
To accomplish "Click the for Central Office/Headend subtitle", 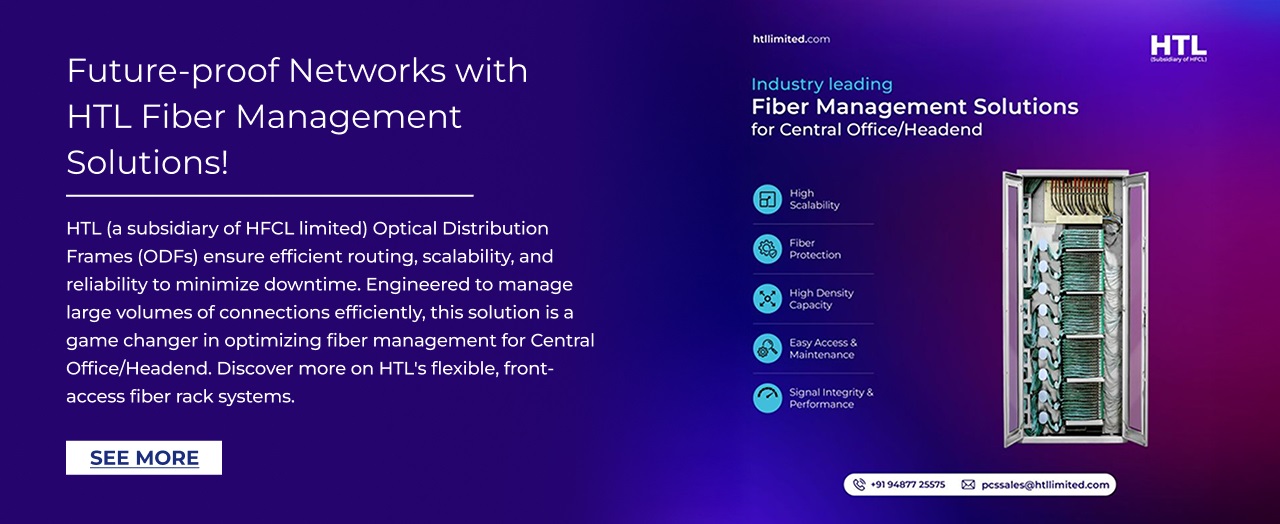I will pyautogui.click(x=867, y=130).
